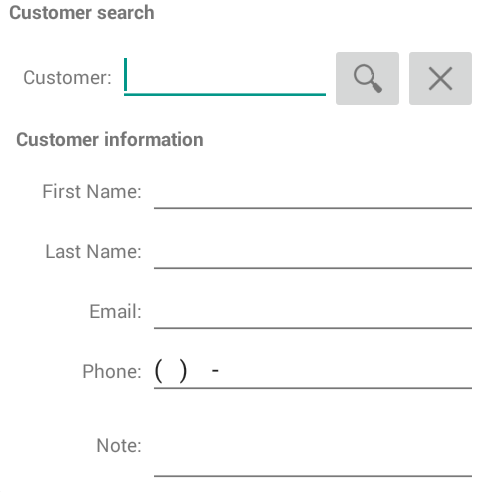Click the "Customer:" label
The width and height of the screenshot is (490, 492).
(67, 78)
